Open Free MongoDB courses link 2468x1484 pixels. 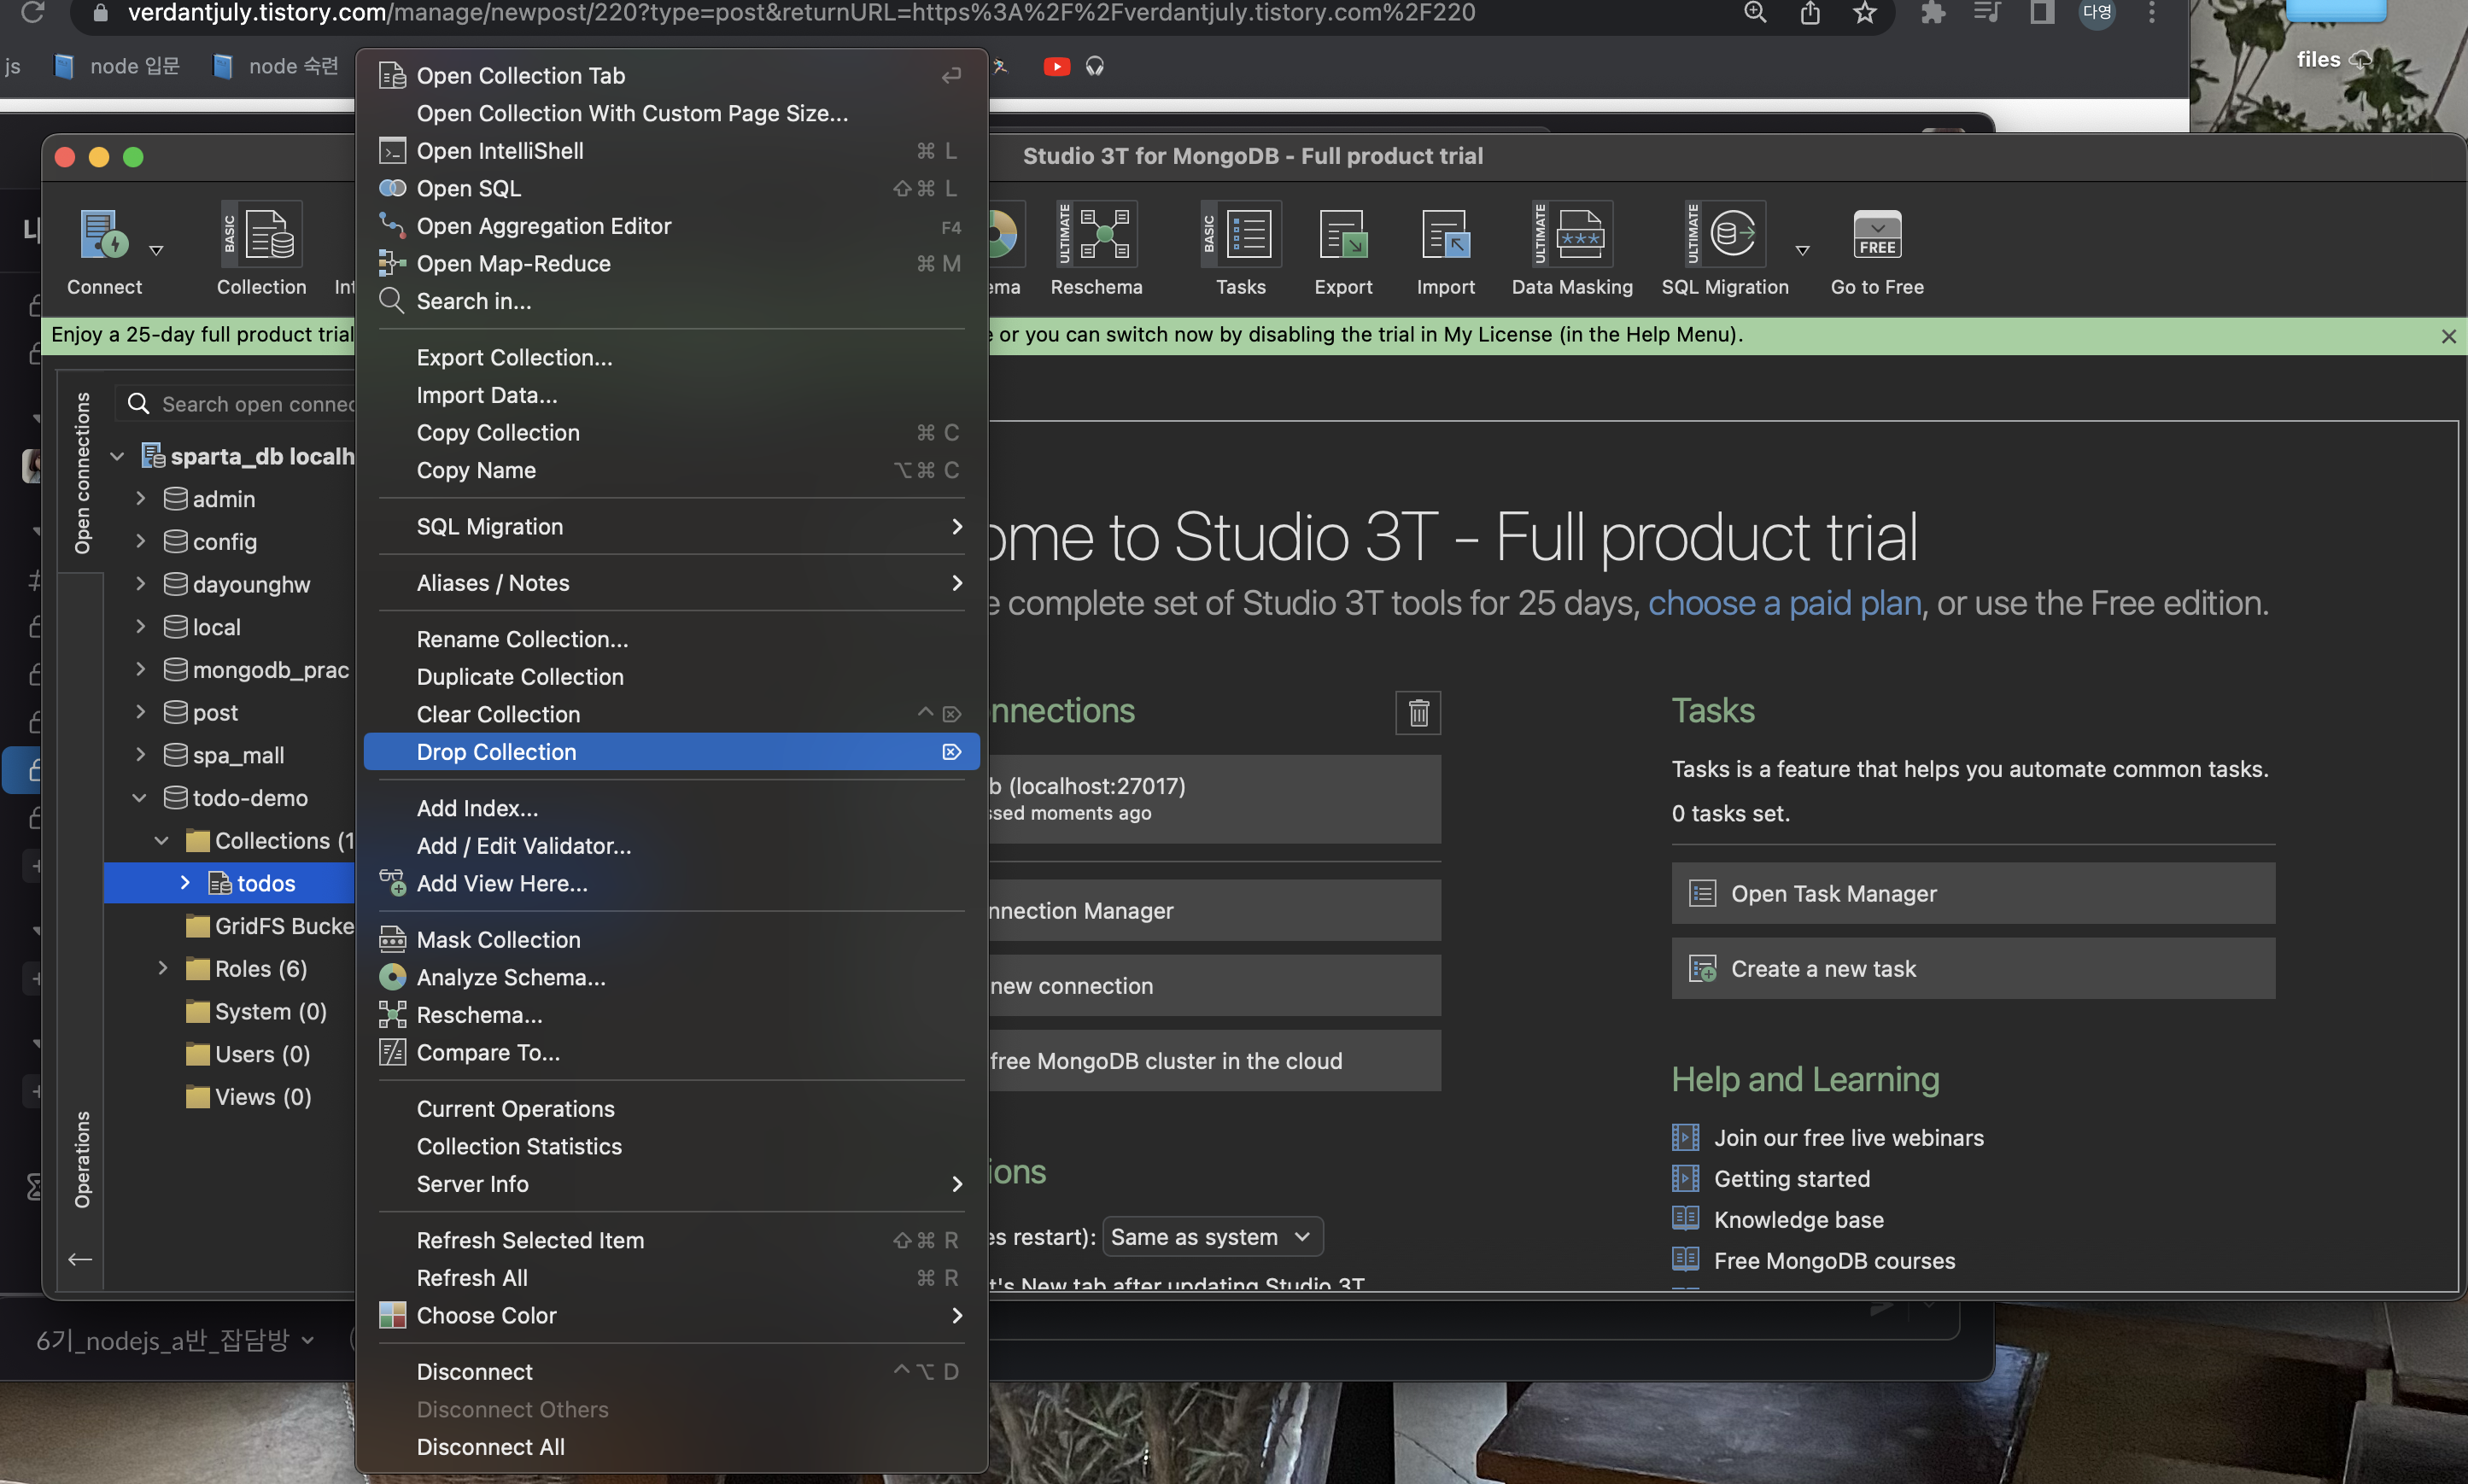pos(1834,1261)
